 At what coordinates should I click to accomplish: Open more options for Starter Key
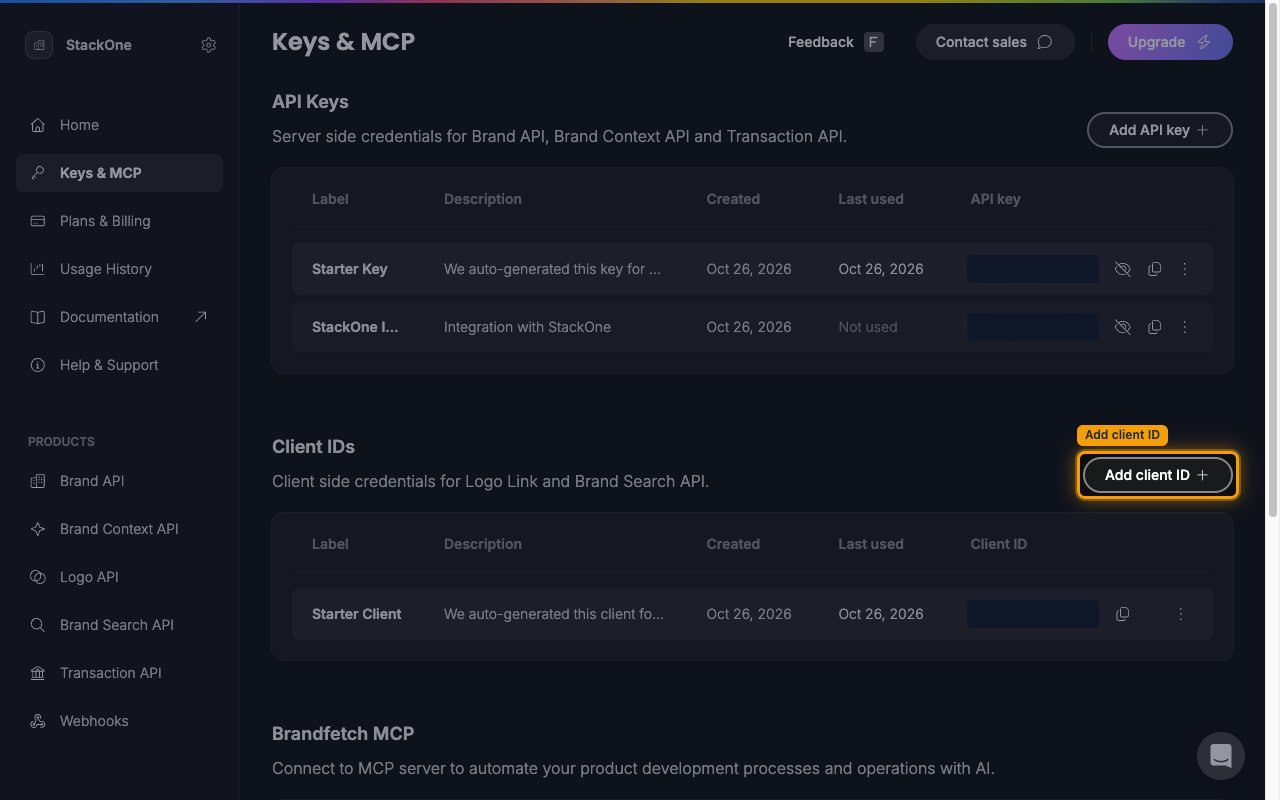pos(1185,269)
